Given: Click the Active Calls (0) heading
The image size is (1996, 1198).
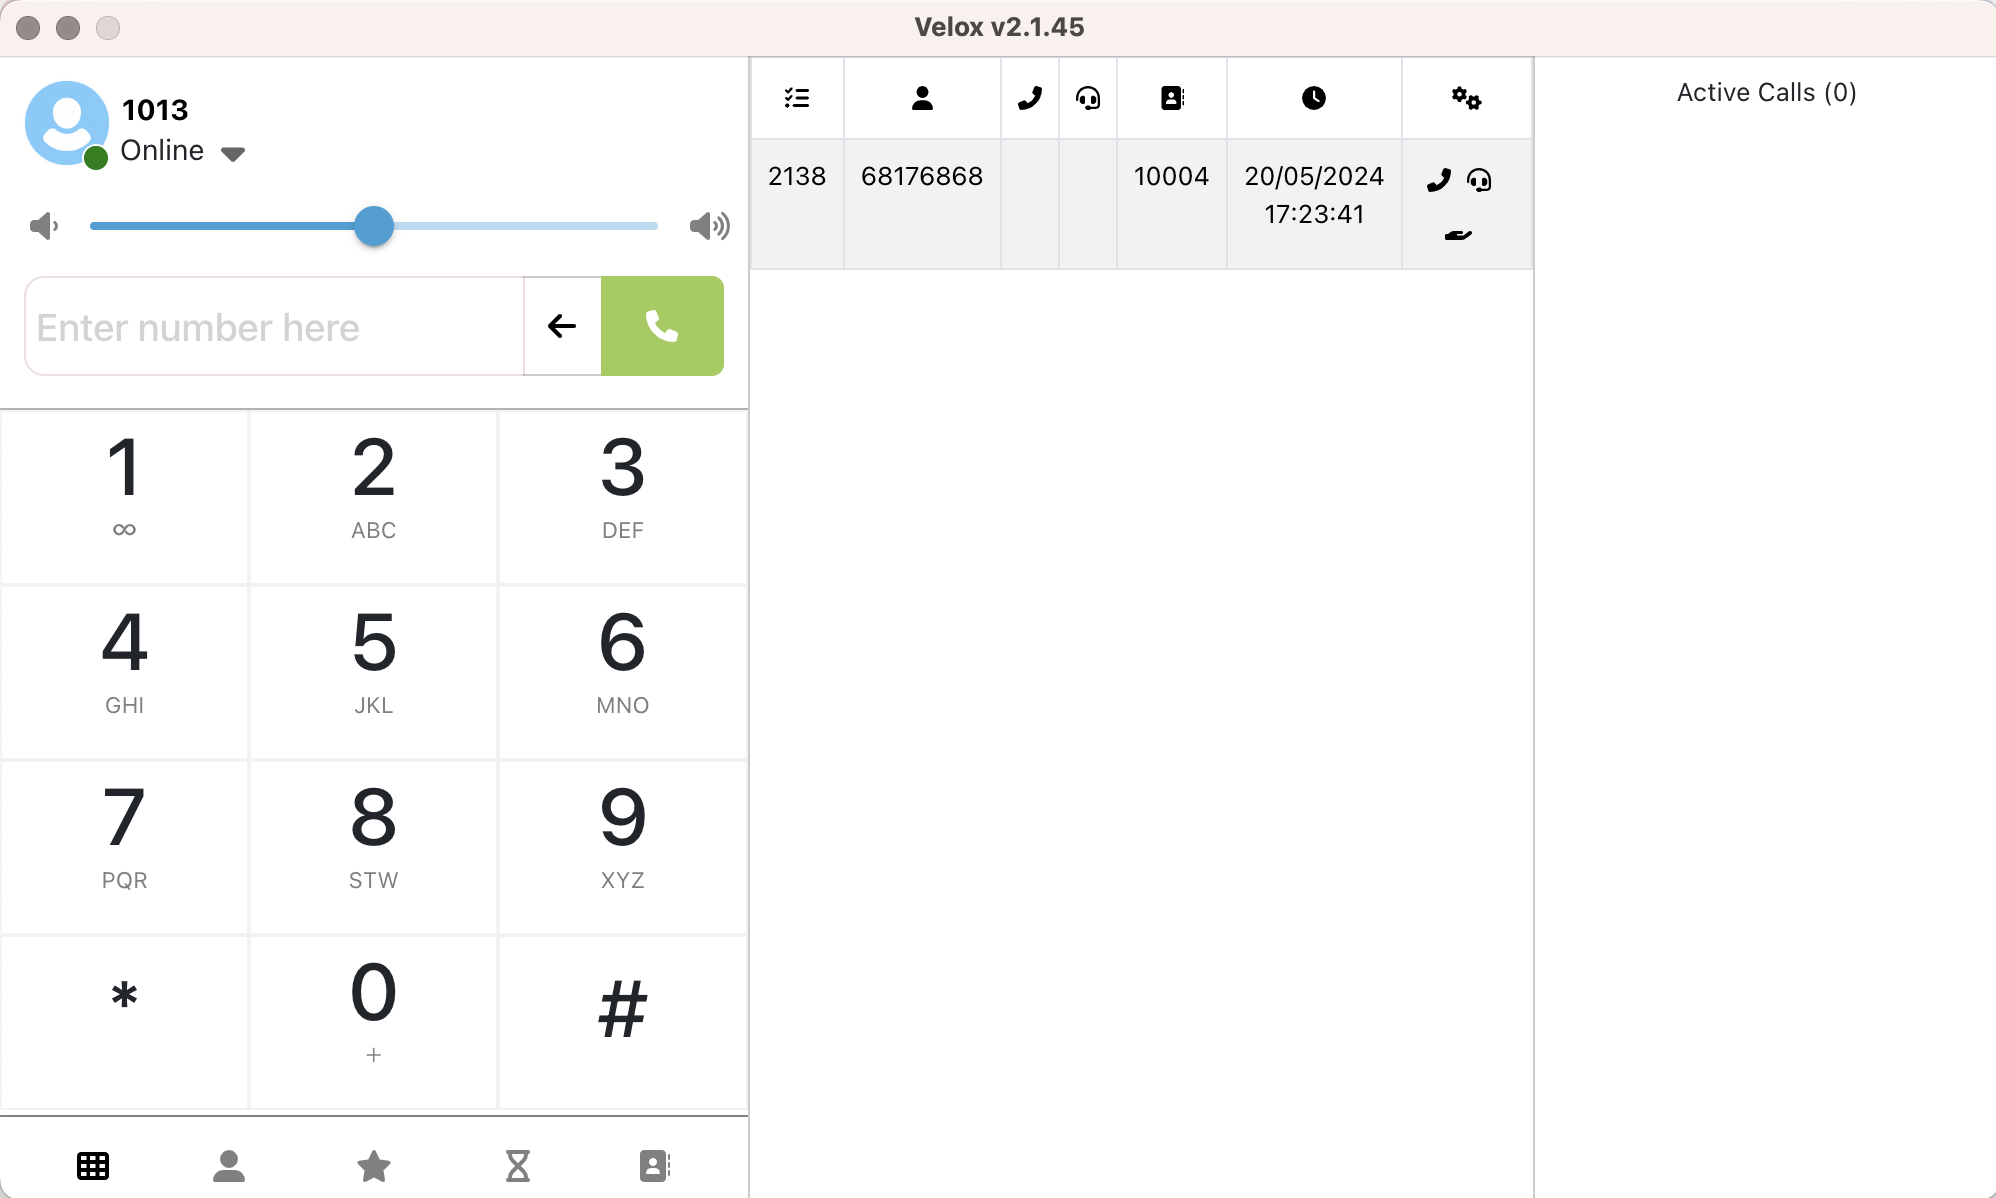Looking at the screenshot, I should click(1766, 92).
